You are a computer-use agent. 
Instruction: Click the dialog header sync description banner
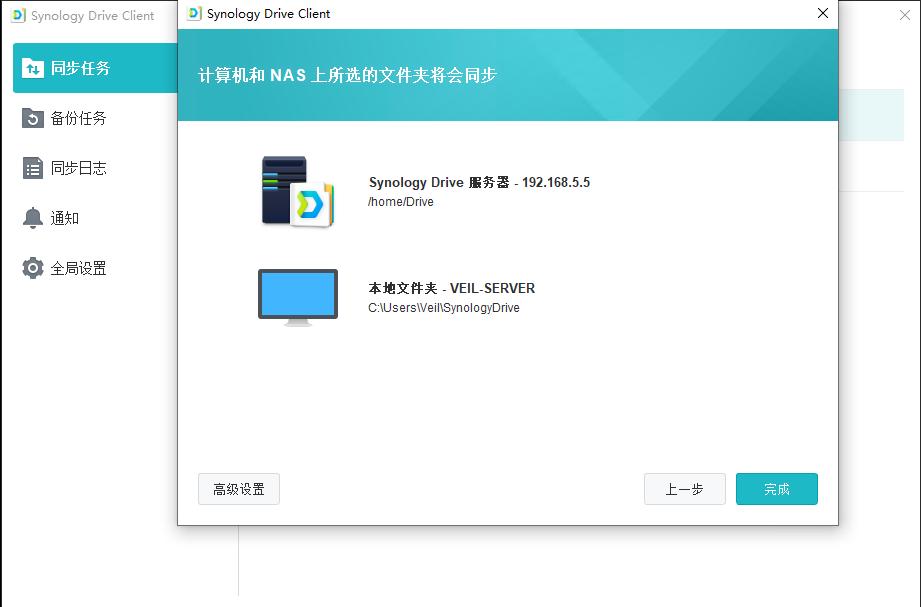pos(508,76)
